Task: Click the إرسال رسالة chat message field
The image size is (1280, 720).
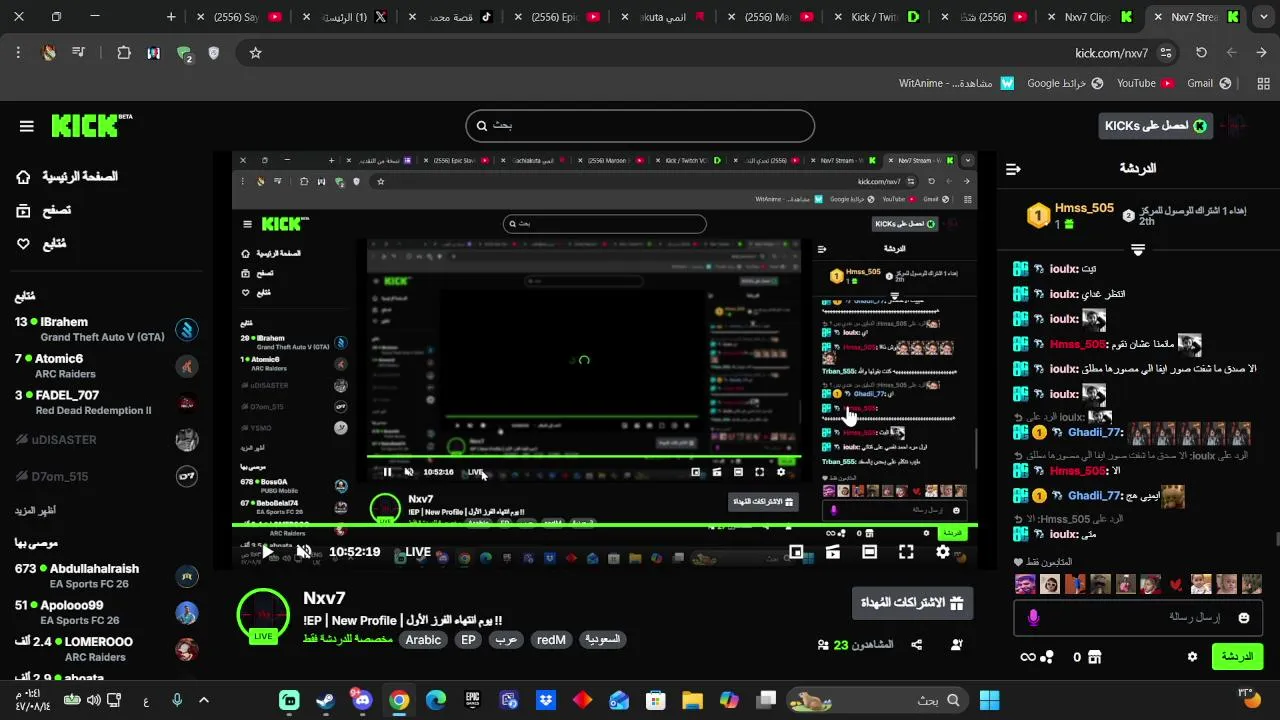Action: 1138,618
